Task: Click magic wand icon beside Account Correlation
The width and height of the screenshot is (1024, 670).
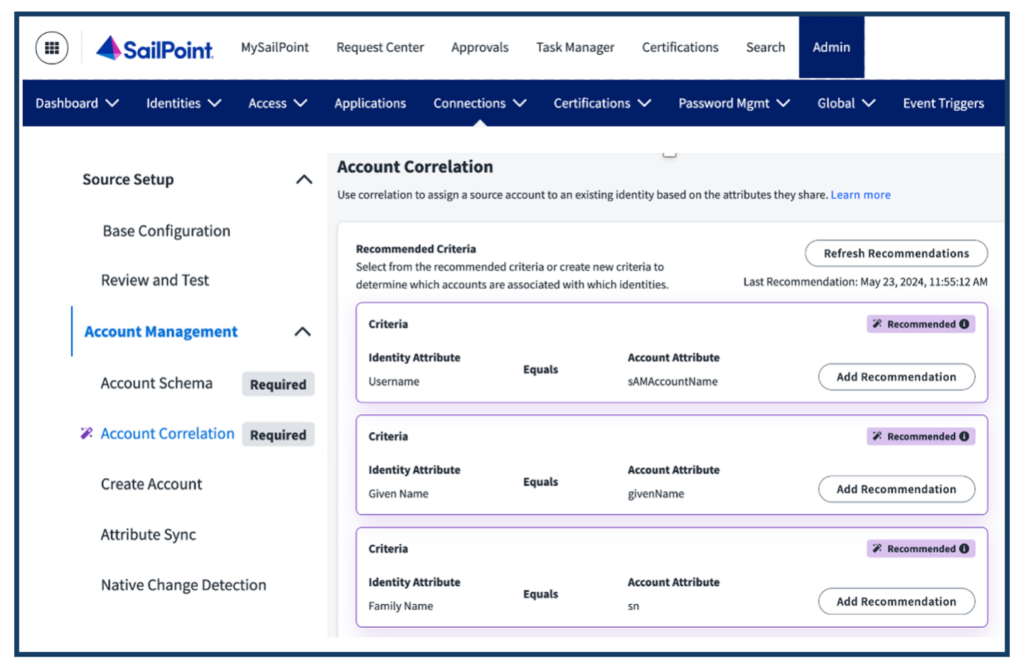Action: tap(86, 434)
